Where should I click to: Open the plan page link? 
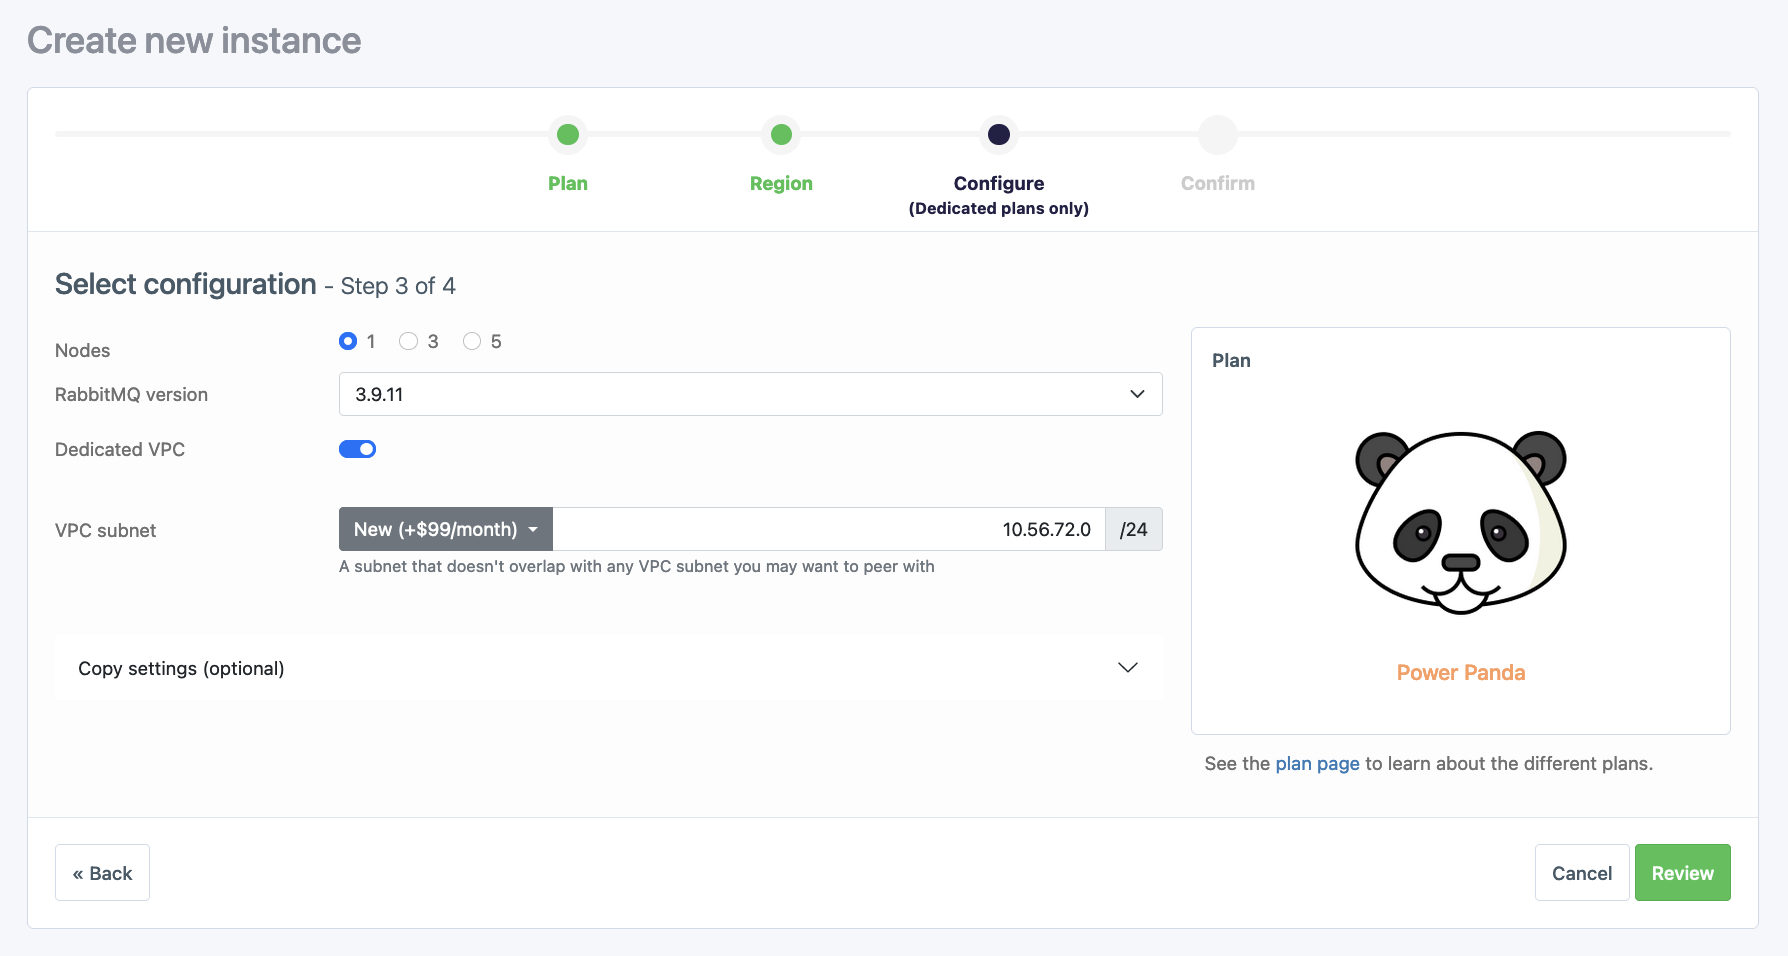point(1317,763)
